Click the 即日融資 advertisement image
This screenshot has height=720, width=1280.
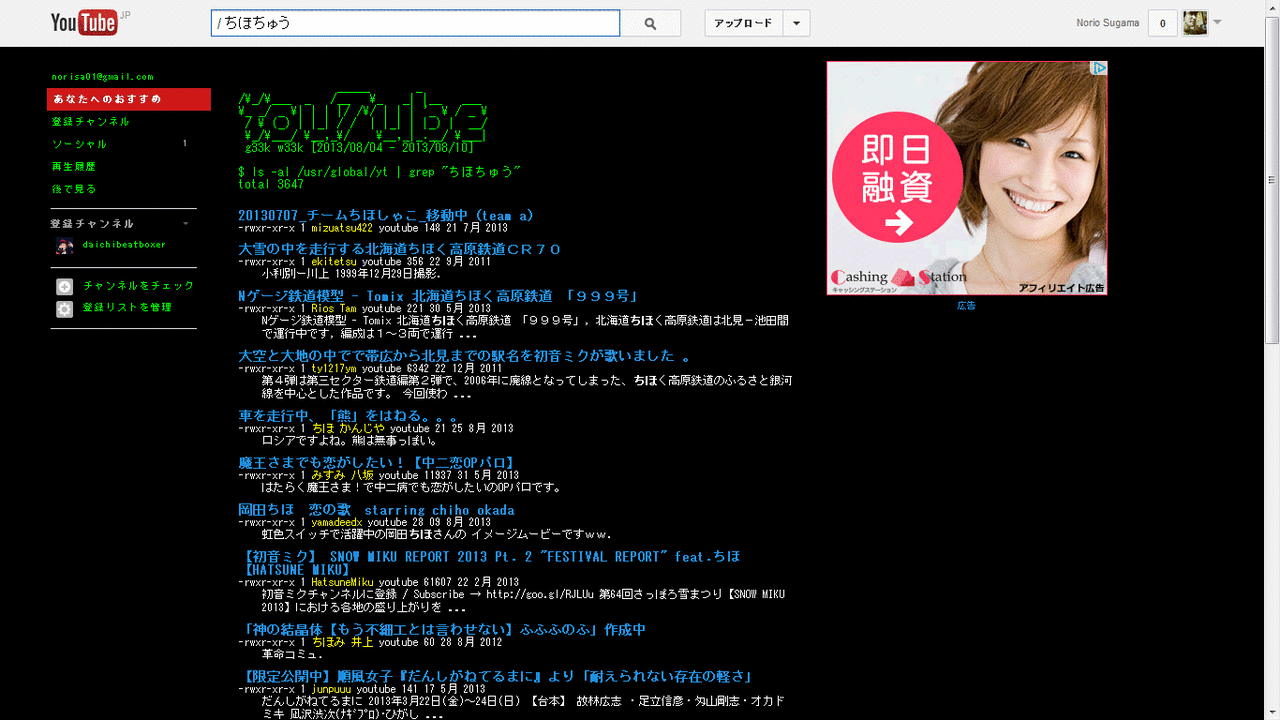tap(966, 178)
